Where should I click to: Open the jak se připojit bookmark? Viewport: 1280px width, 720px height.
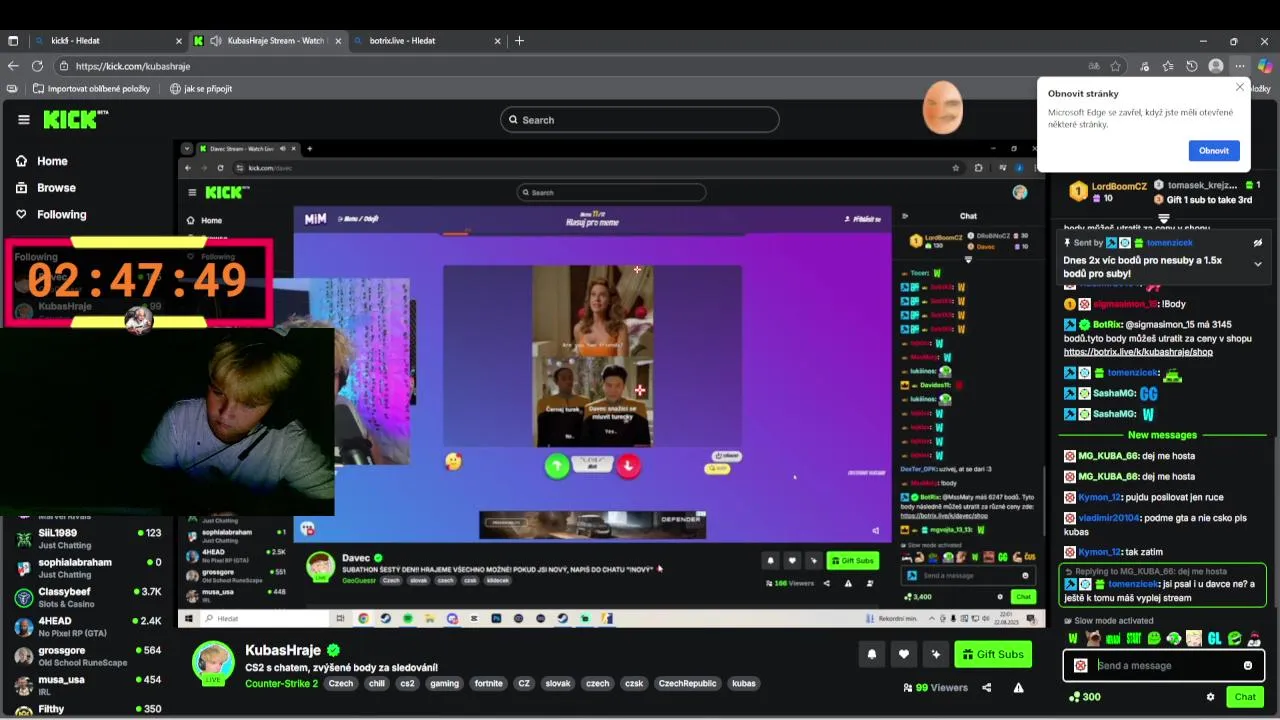click(x=201, y=89)
